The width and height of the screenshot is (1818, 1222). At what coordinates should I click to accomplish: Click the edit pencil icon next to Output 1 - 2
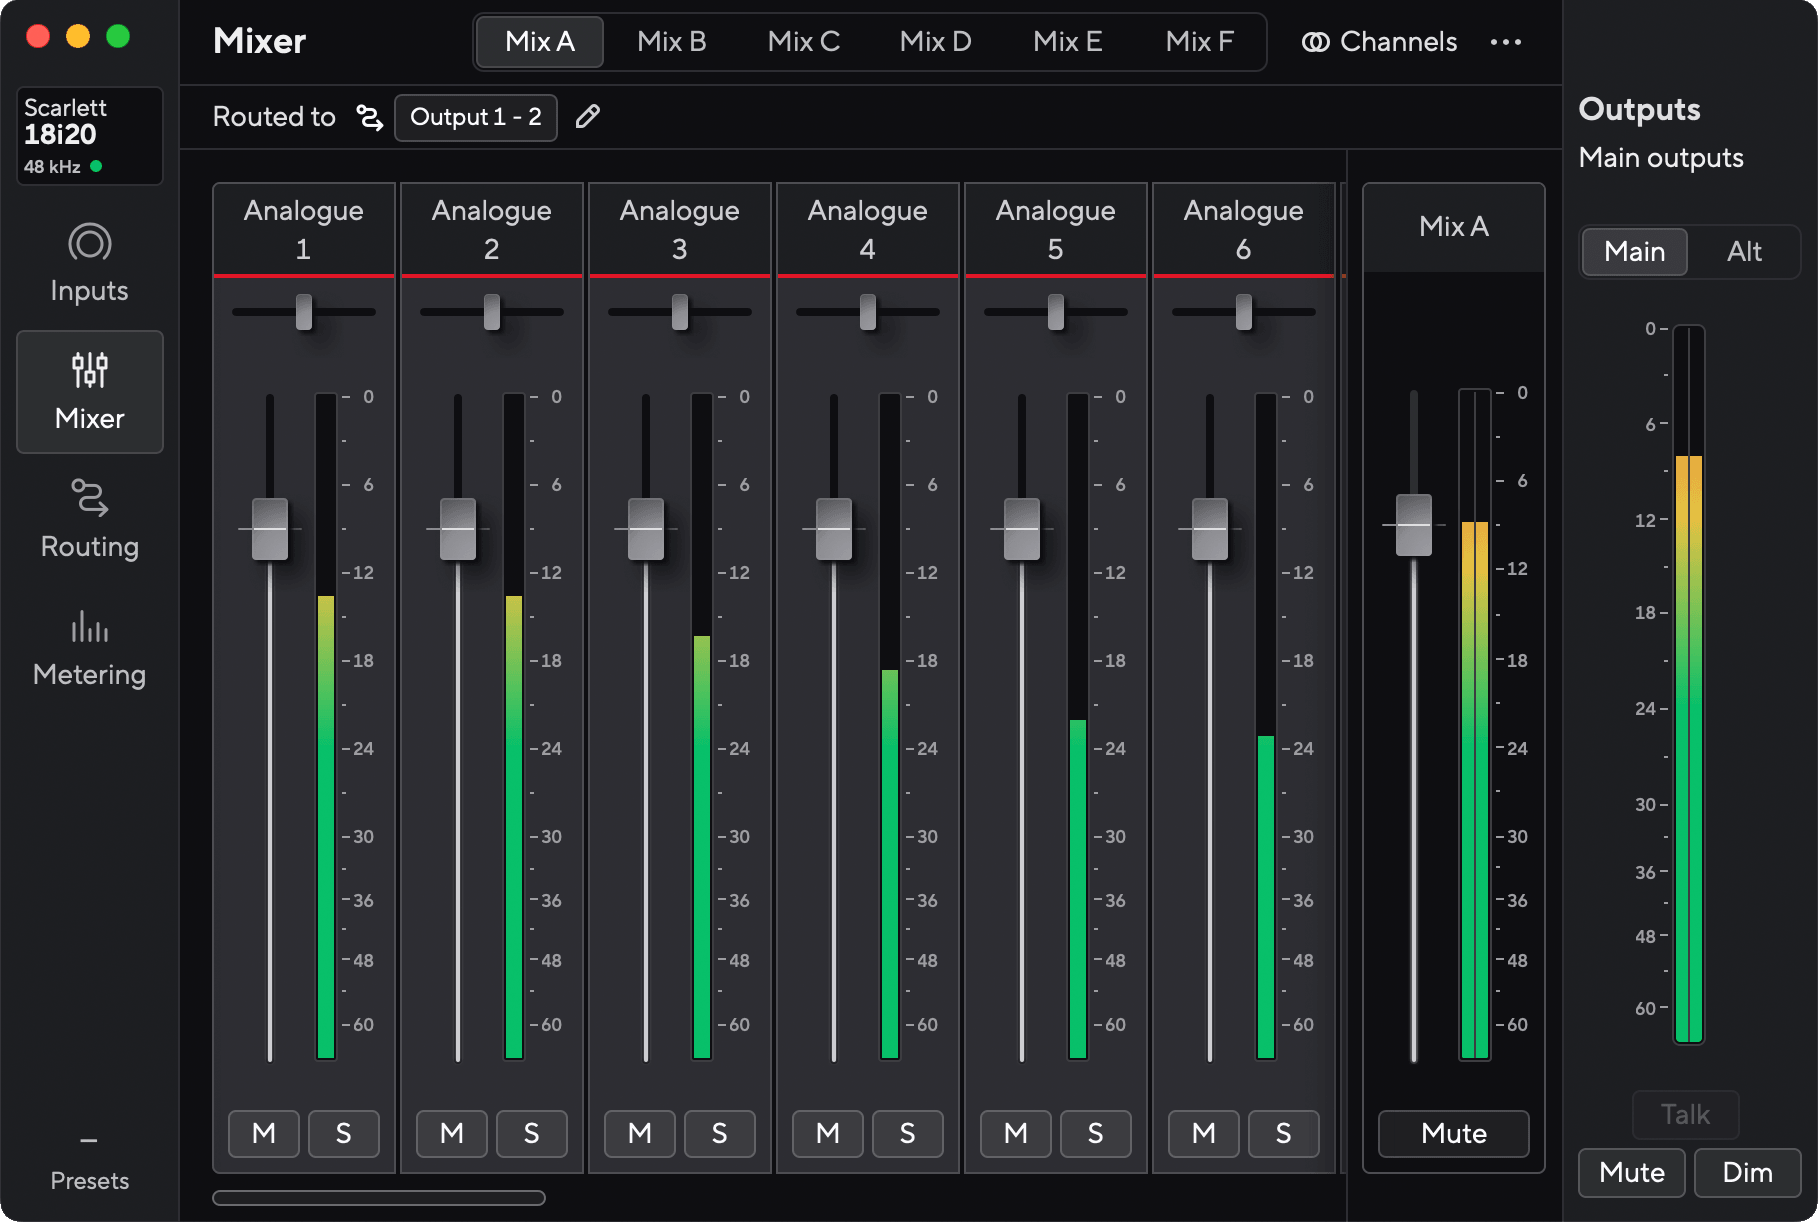(588, 117)
